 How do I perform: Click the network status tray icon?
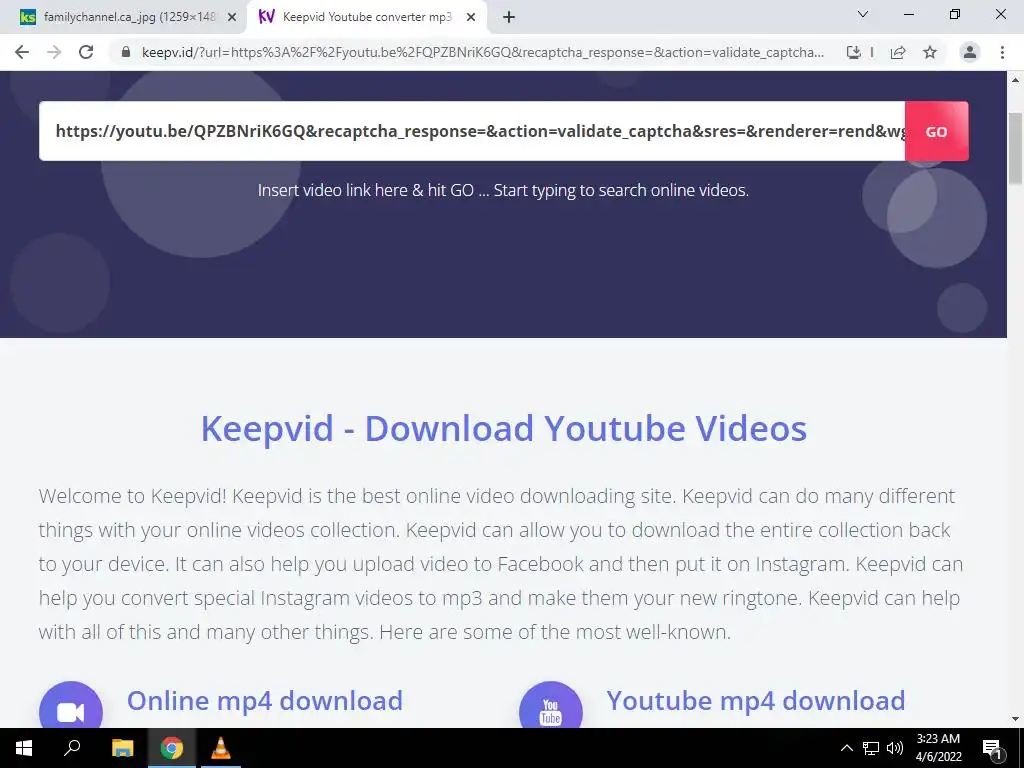(x=871, y=748)
